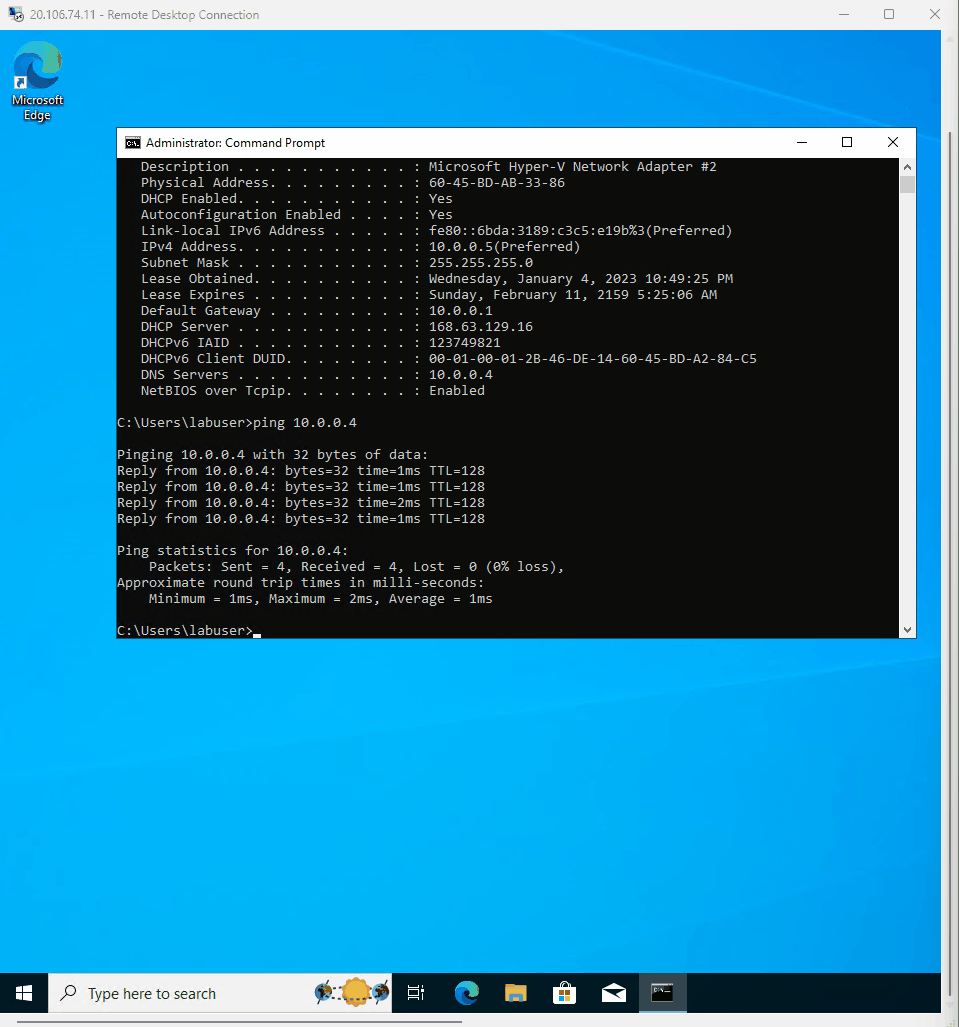Click the search magnifier icon in taskbar
The image size is (959, 1027).
pos(68,993)
